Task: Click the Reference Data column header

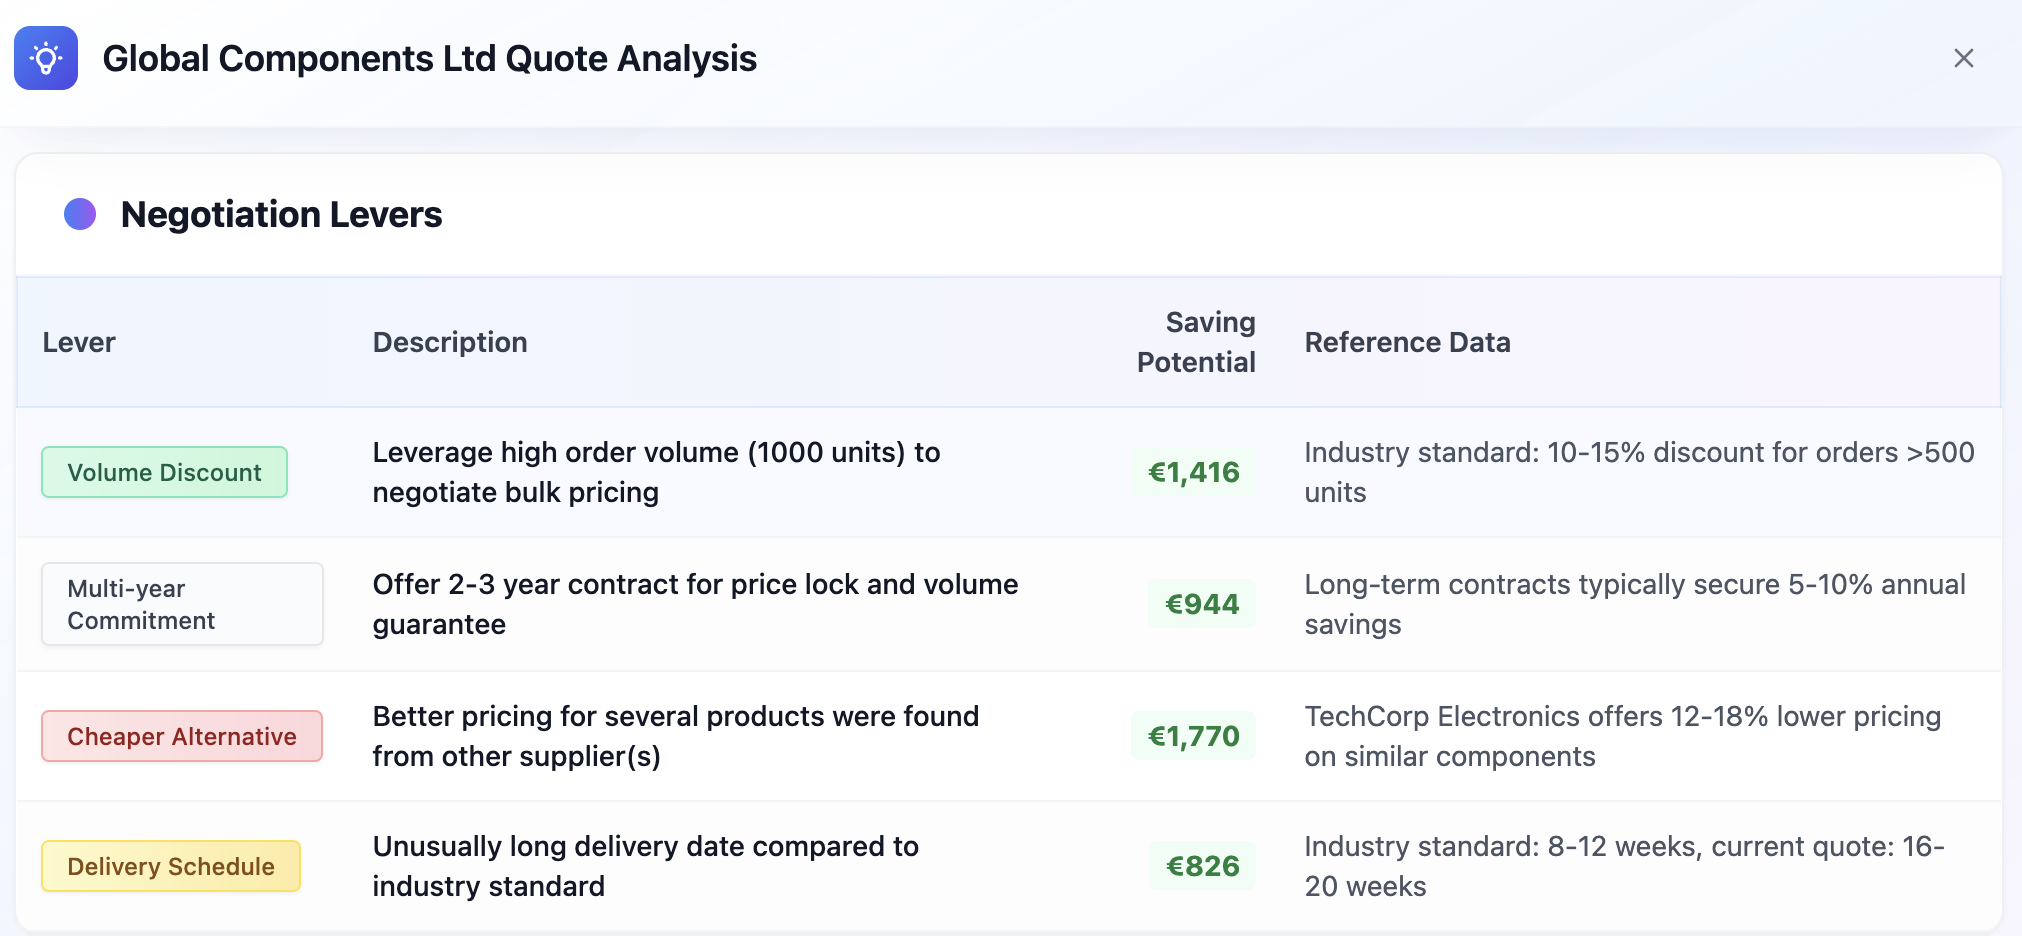Action: (1407, 342)
